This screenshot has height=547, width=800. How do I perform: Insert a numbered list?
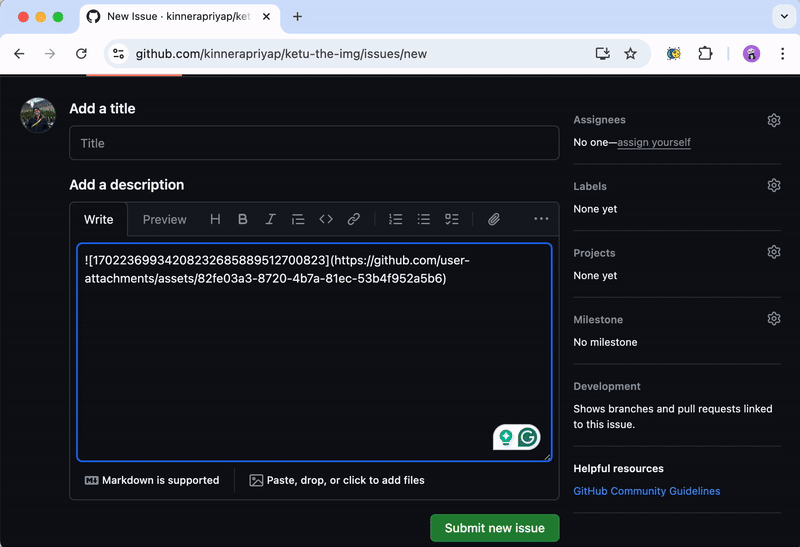click(x=395, y=219)
